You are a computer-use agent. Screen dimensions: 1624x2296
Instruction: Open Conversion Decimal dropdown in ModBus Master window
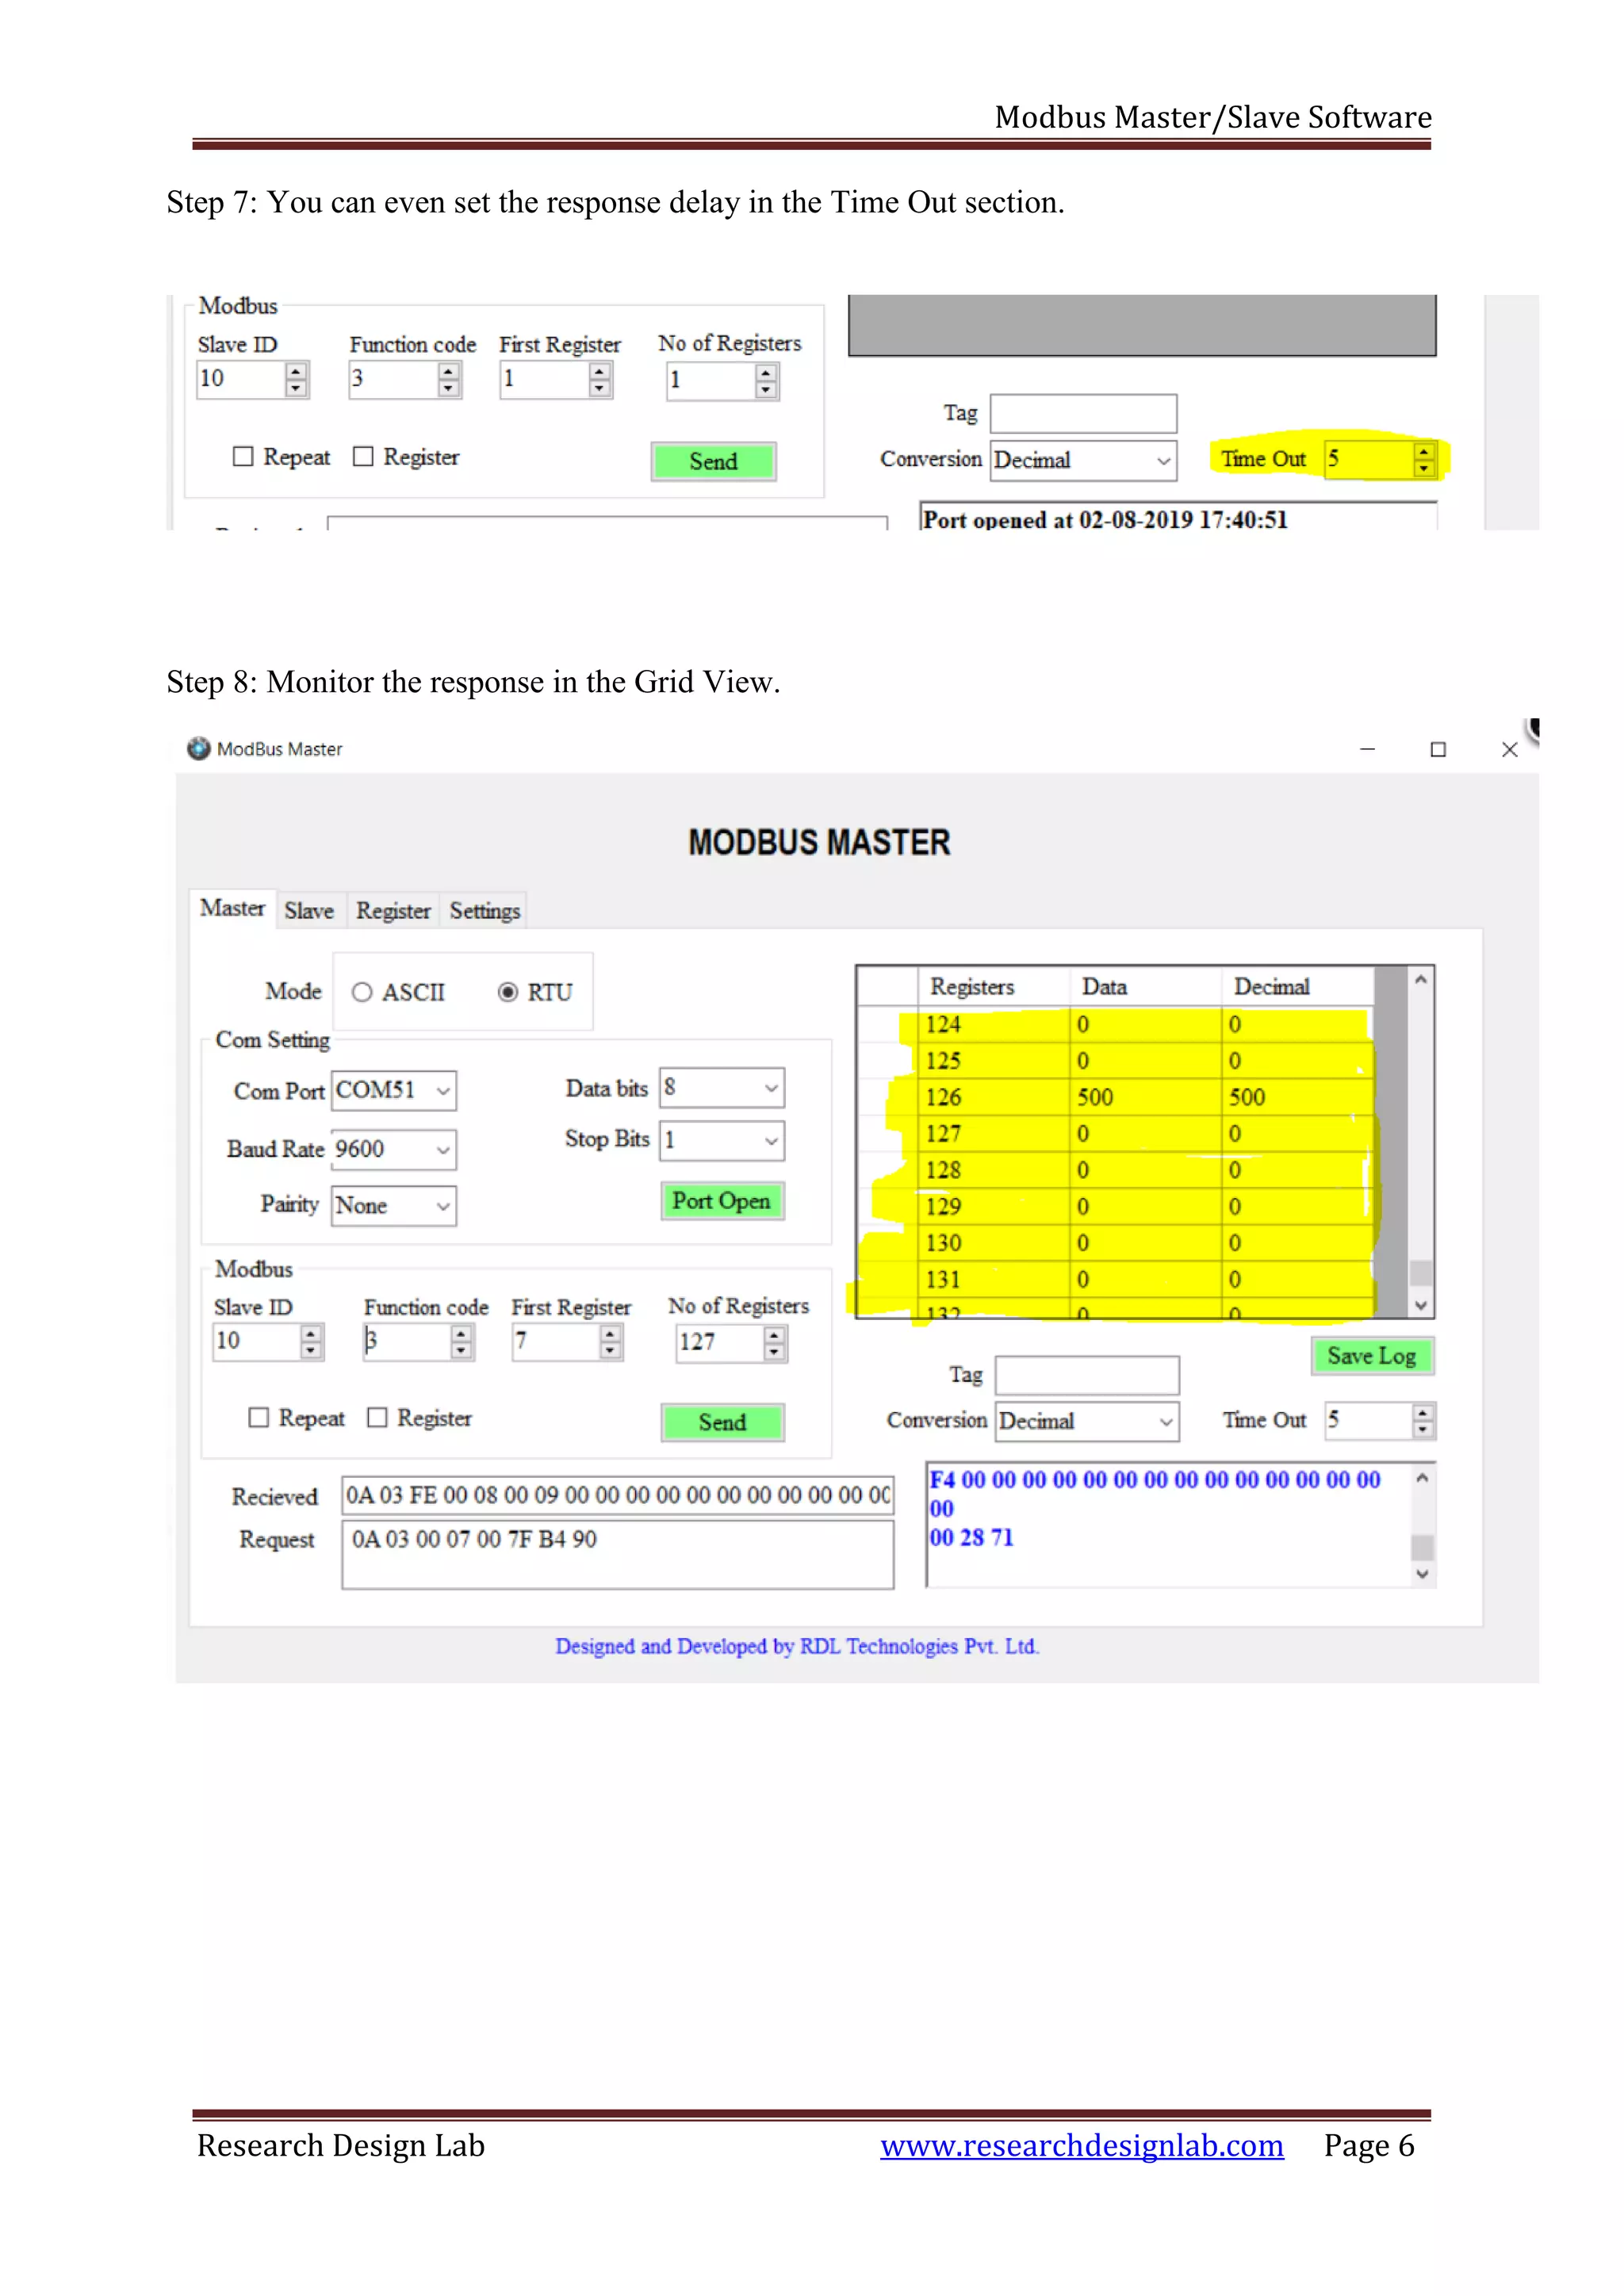(1087, 1422)
